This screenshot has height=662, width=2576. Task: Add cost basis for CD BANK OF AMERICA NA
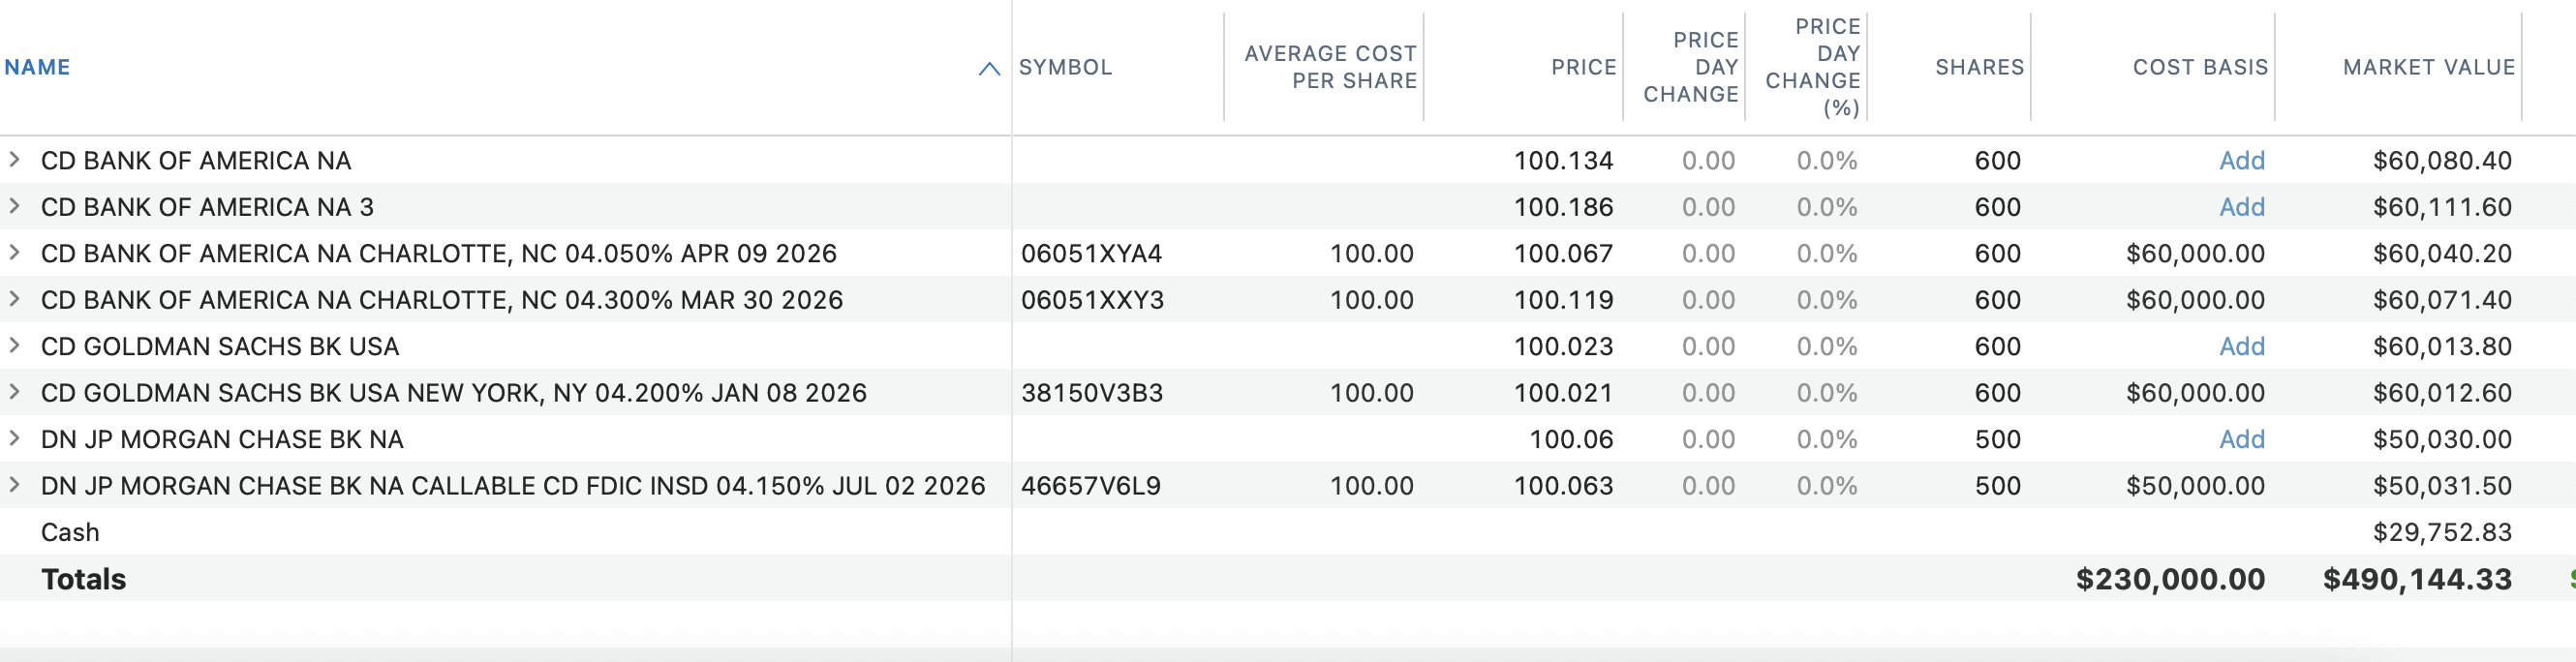click(2241, 161)
